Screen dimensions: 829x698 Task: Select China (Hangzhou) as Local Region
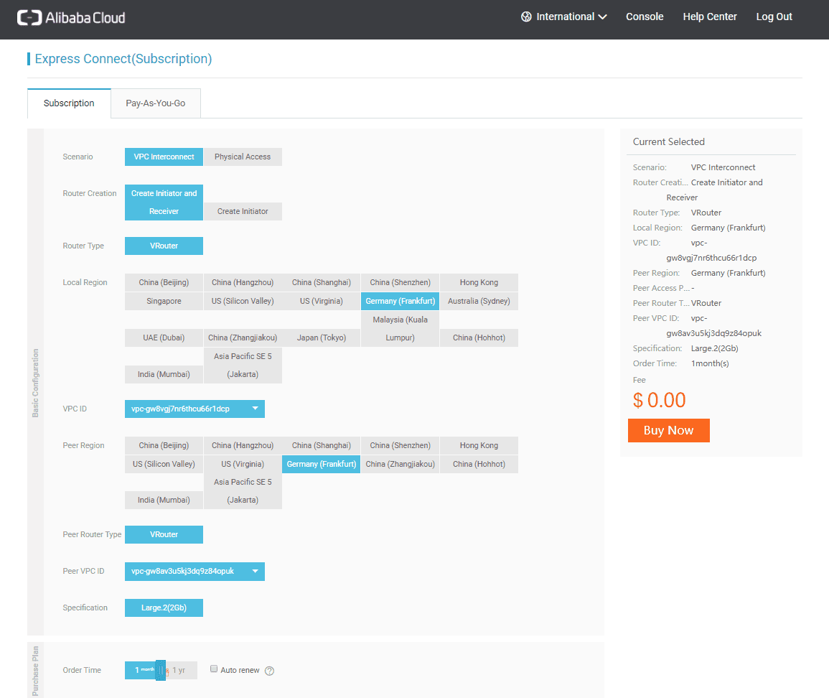click(x=243, y=282)
